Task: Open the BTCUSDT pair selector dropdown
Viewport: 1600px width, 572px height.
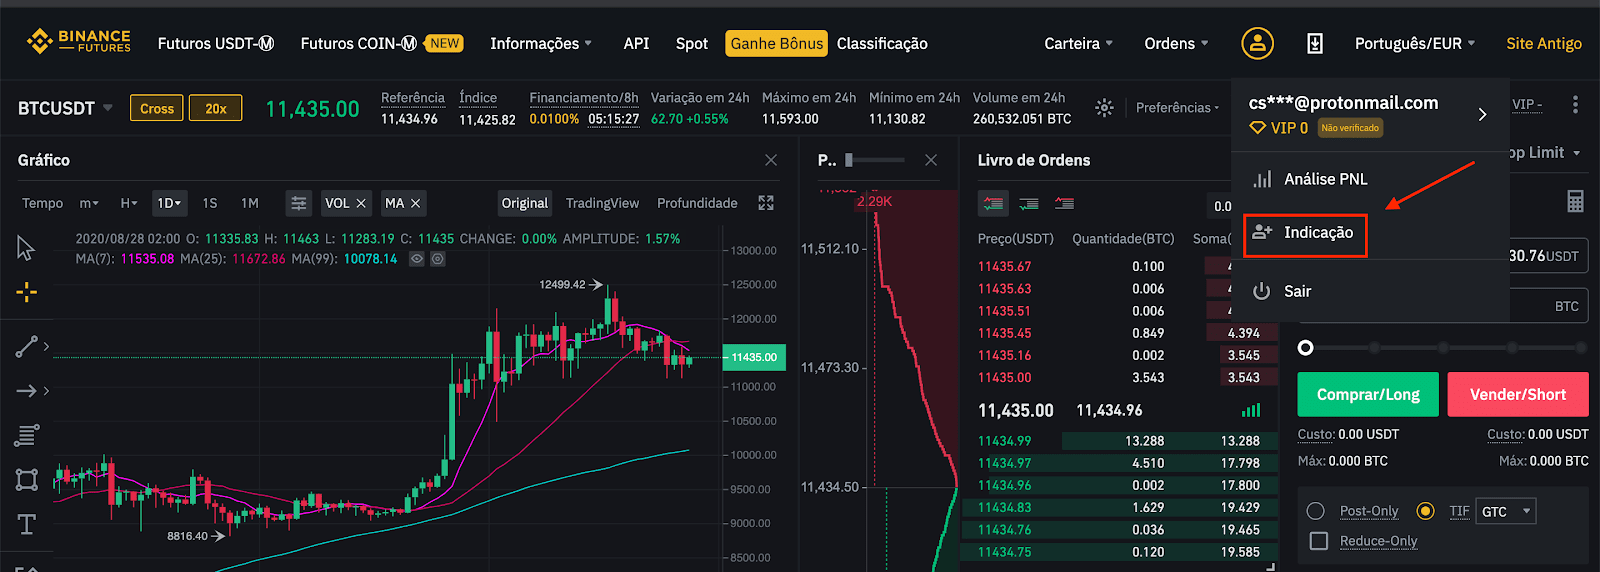Action: coord(65,108)
